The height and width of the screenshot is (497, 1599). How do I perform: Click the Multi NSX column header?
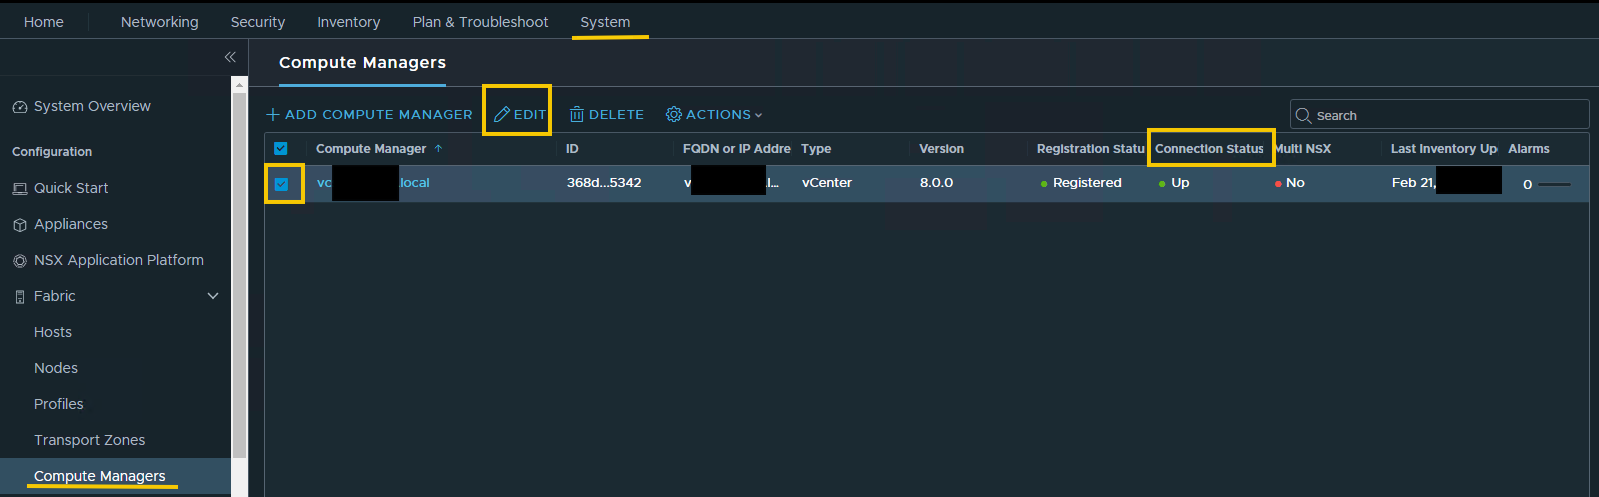pos(1303,149)
